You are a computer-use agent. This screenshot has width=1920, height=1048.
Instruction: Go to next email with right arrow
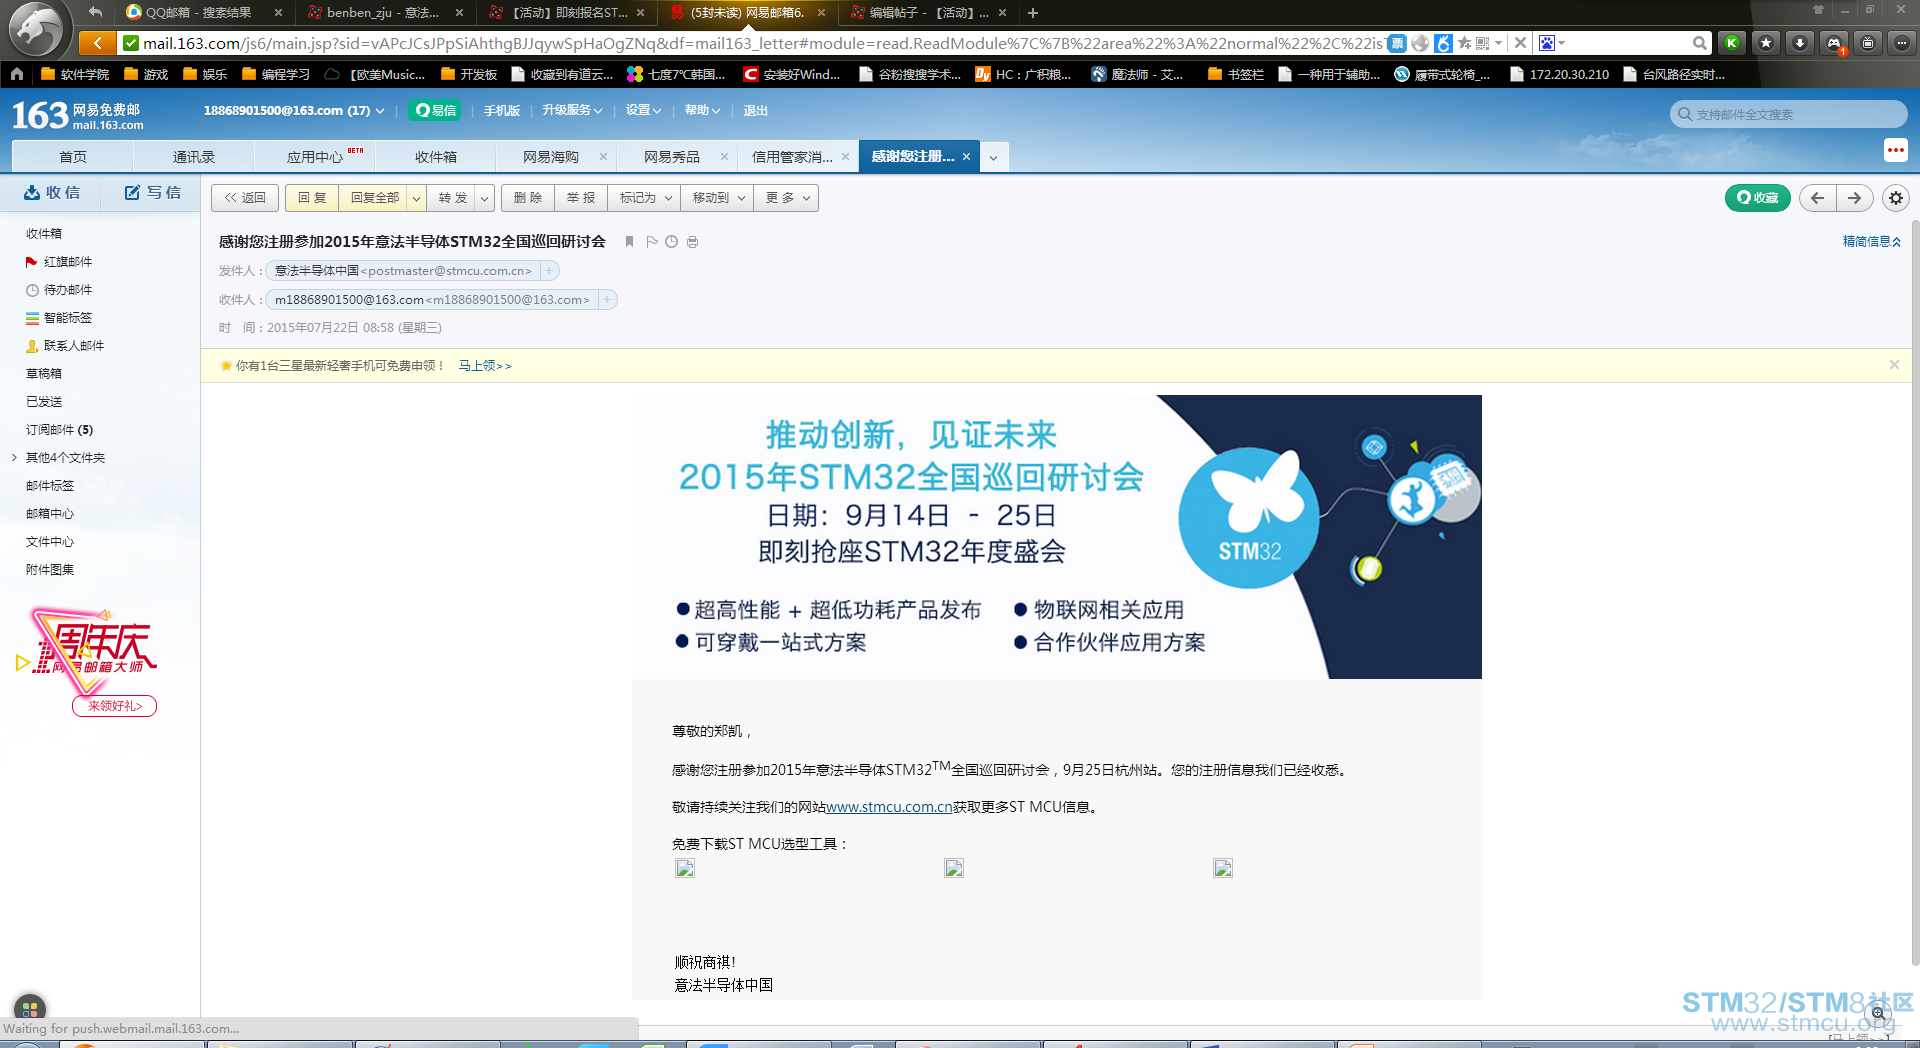(x=1854, y=198)
